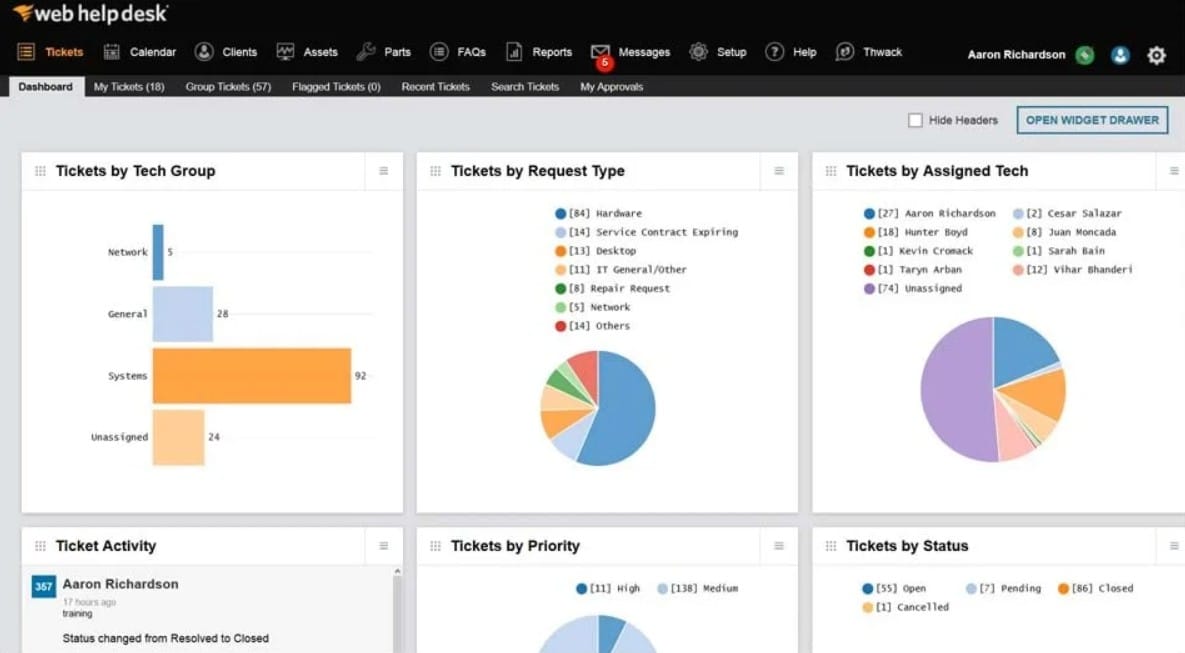Open the Assets monitor icon
This screenshot has height=653, width=1185.
285,51
